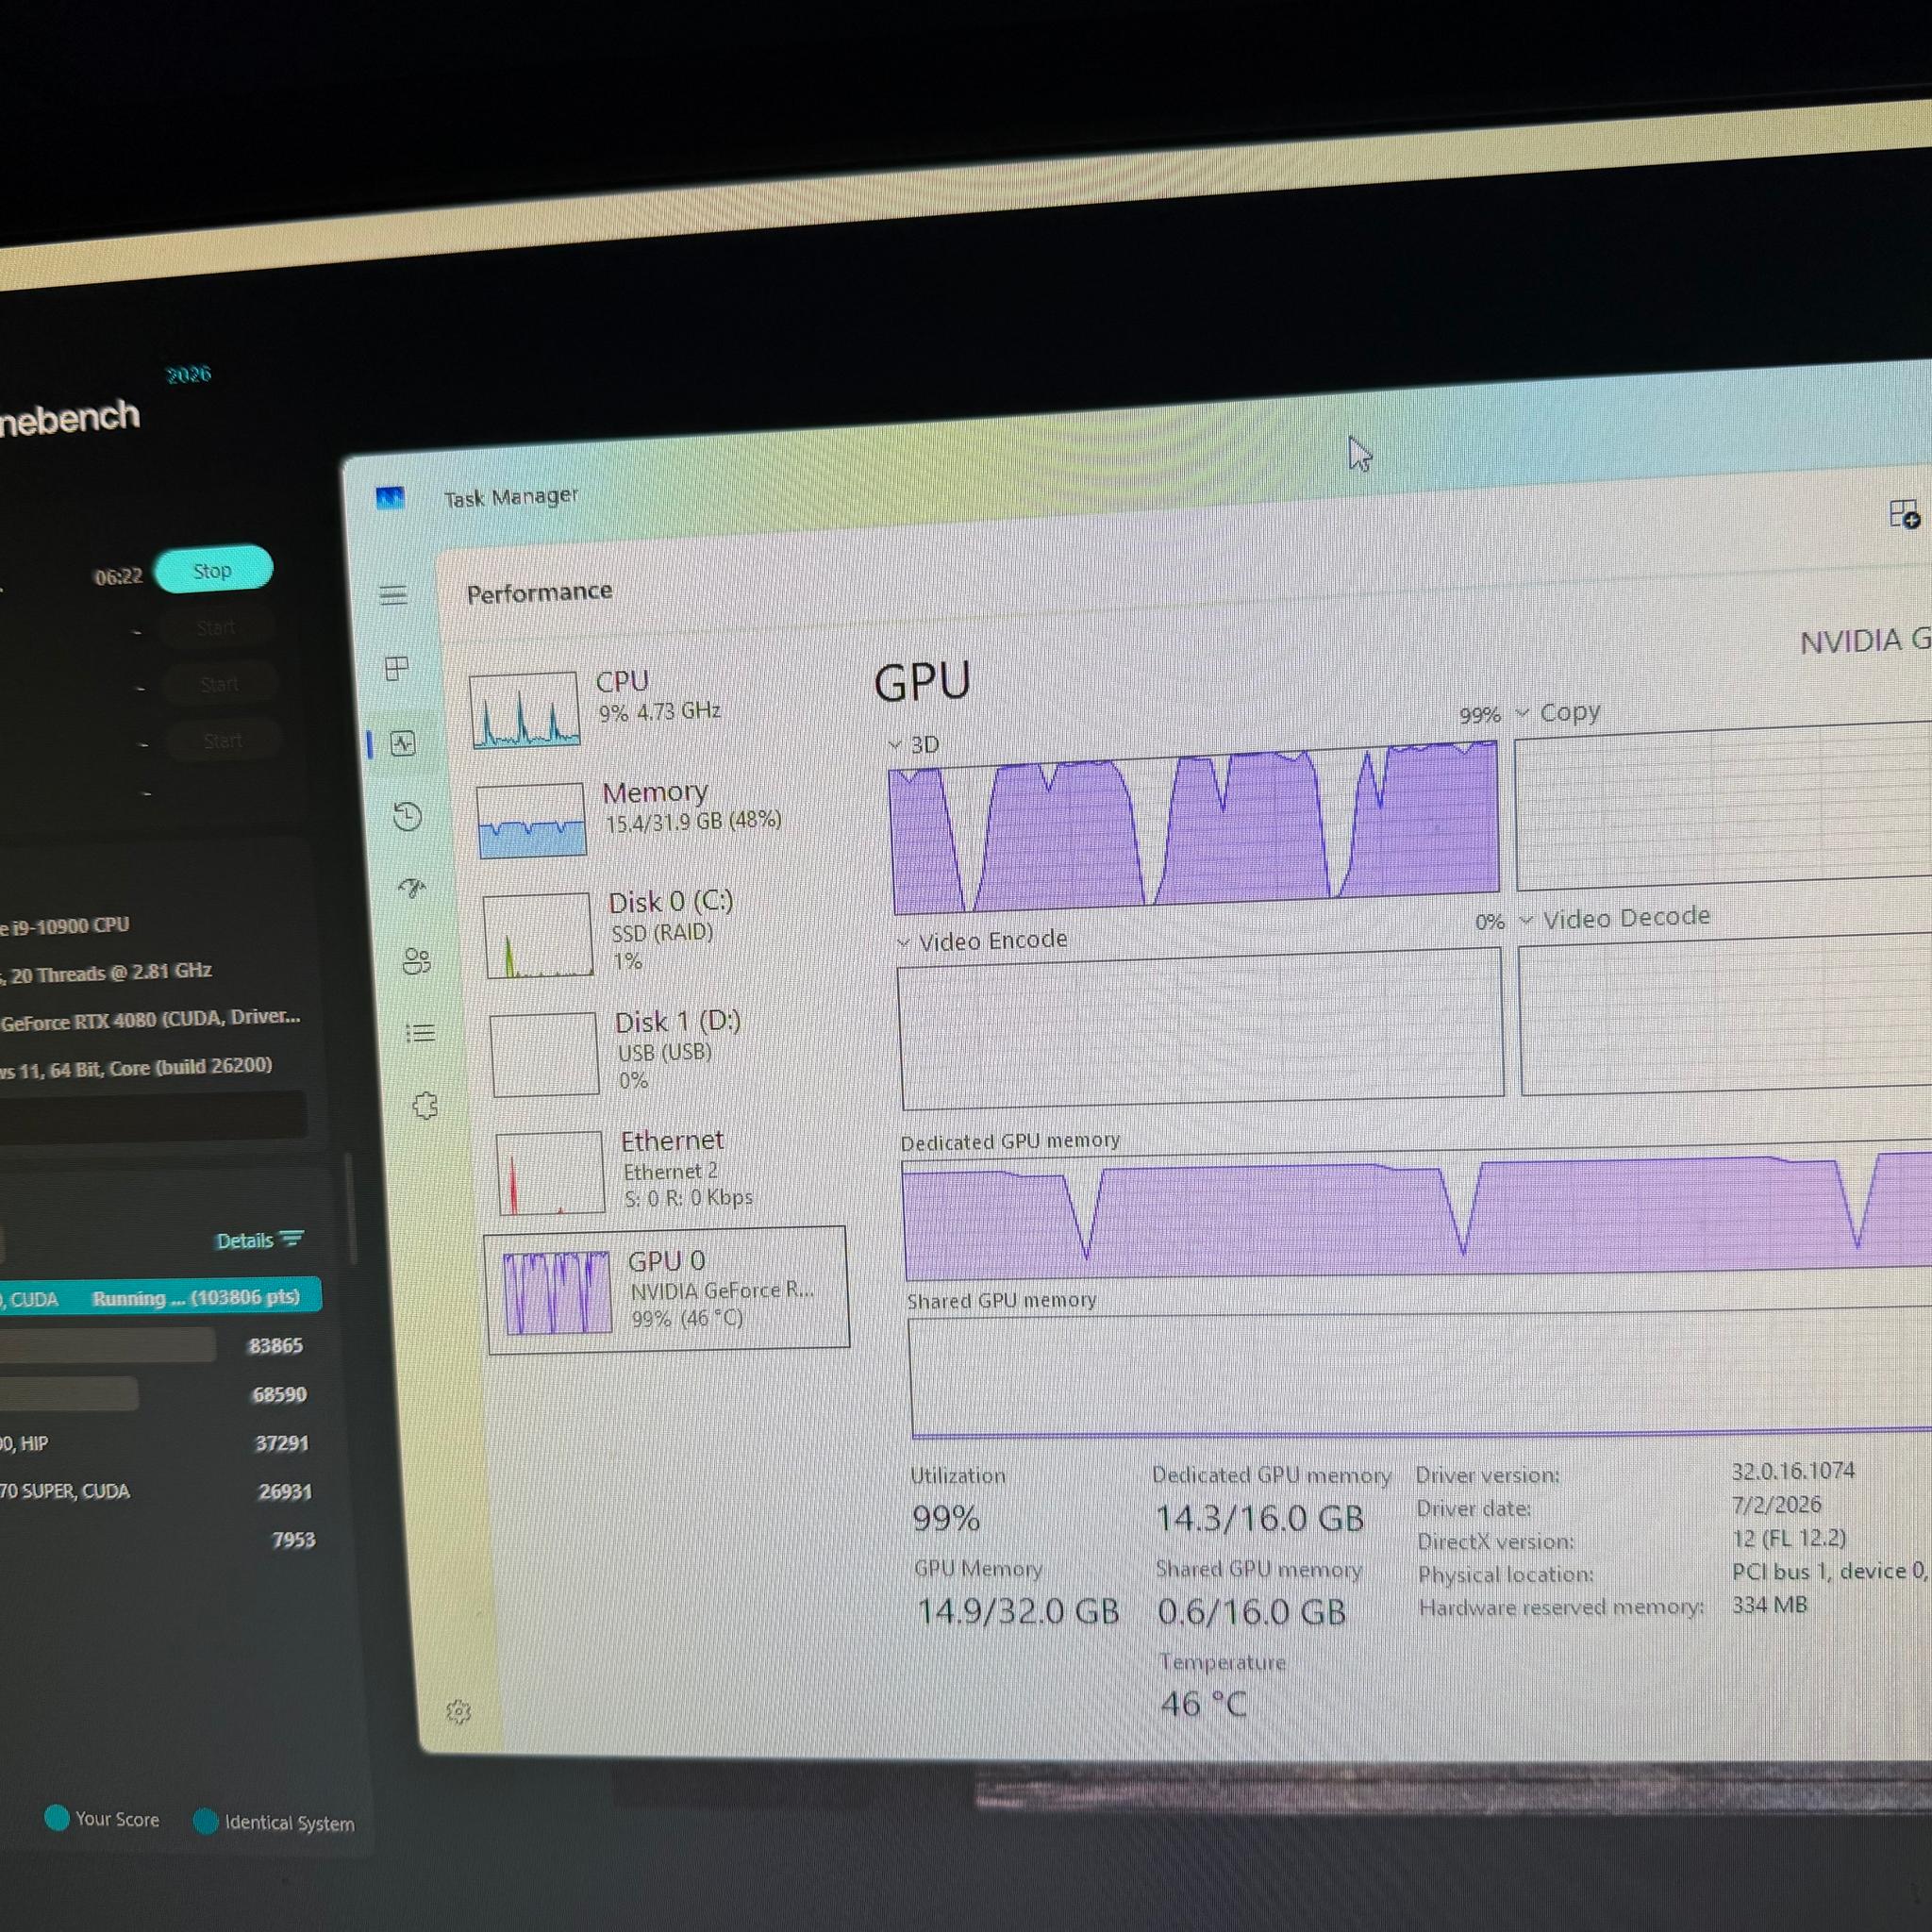Click DirectX version 12 (FL 12.2) value

point(1789,1538)
